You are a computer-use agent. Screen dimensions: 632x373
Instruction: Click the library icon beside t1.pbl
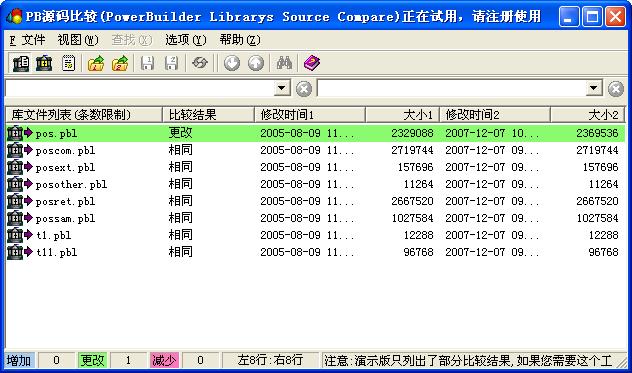point(15,235)
